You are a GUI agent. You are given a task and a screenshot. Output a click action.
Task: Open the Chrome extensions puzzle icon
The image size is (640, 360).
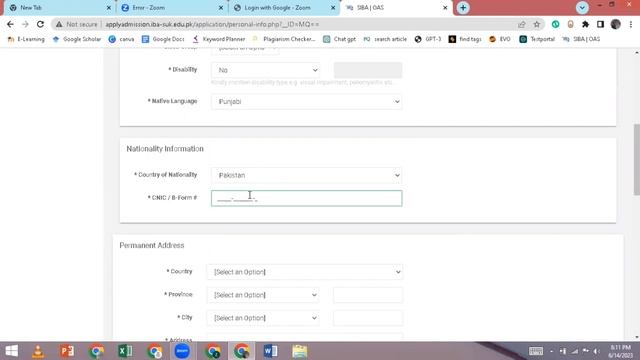pos(585,24)
